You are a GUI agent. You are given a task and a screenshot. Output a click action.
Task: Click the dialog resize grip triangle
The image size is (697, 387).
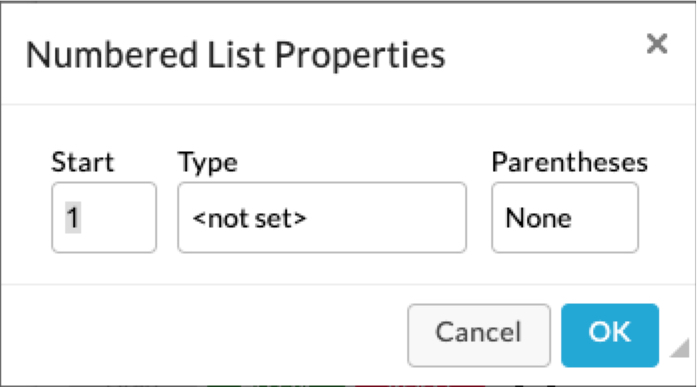point(680,347)
